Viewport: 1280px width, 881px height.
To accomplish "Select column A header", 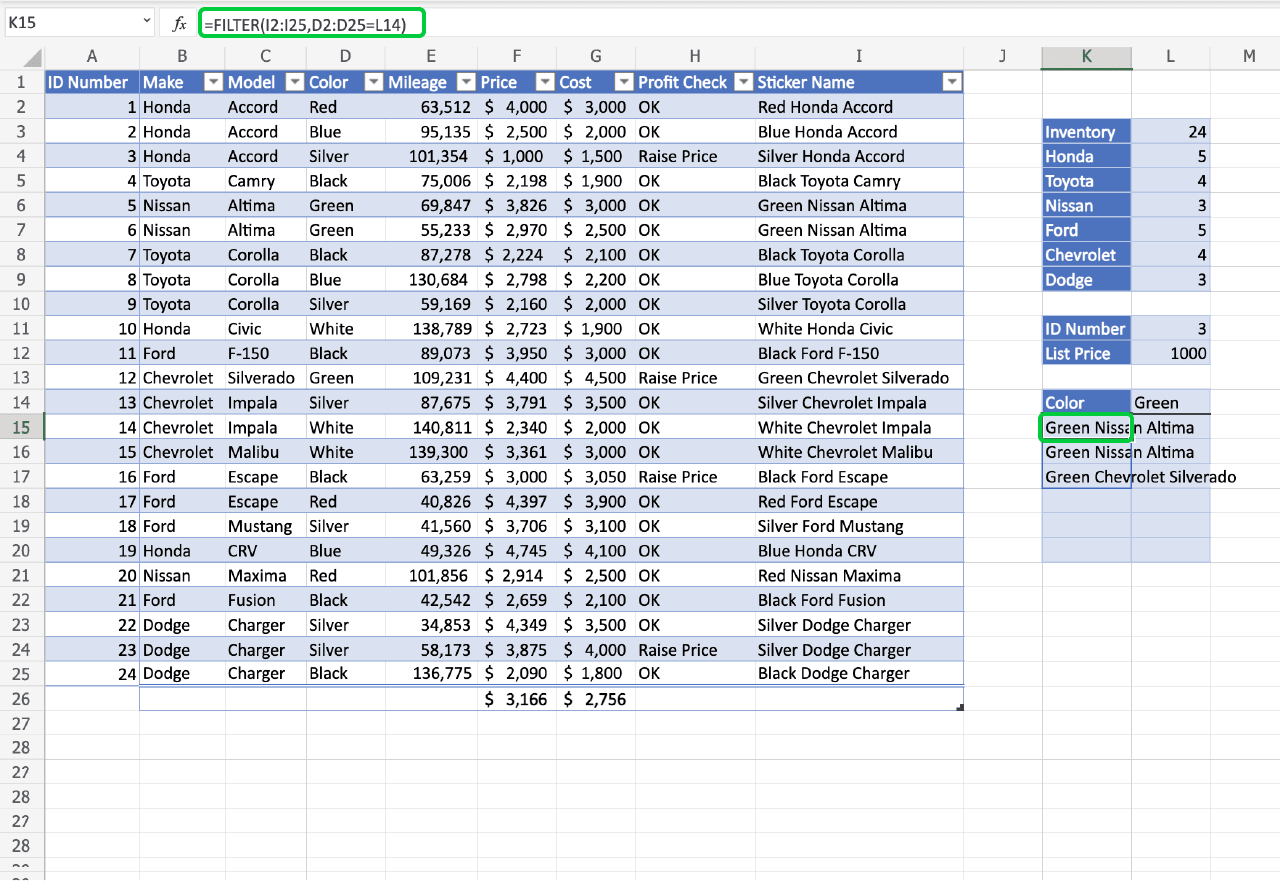I will coord(92,57).
